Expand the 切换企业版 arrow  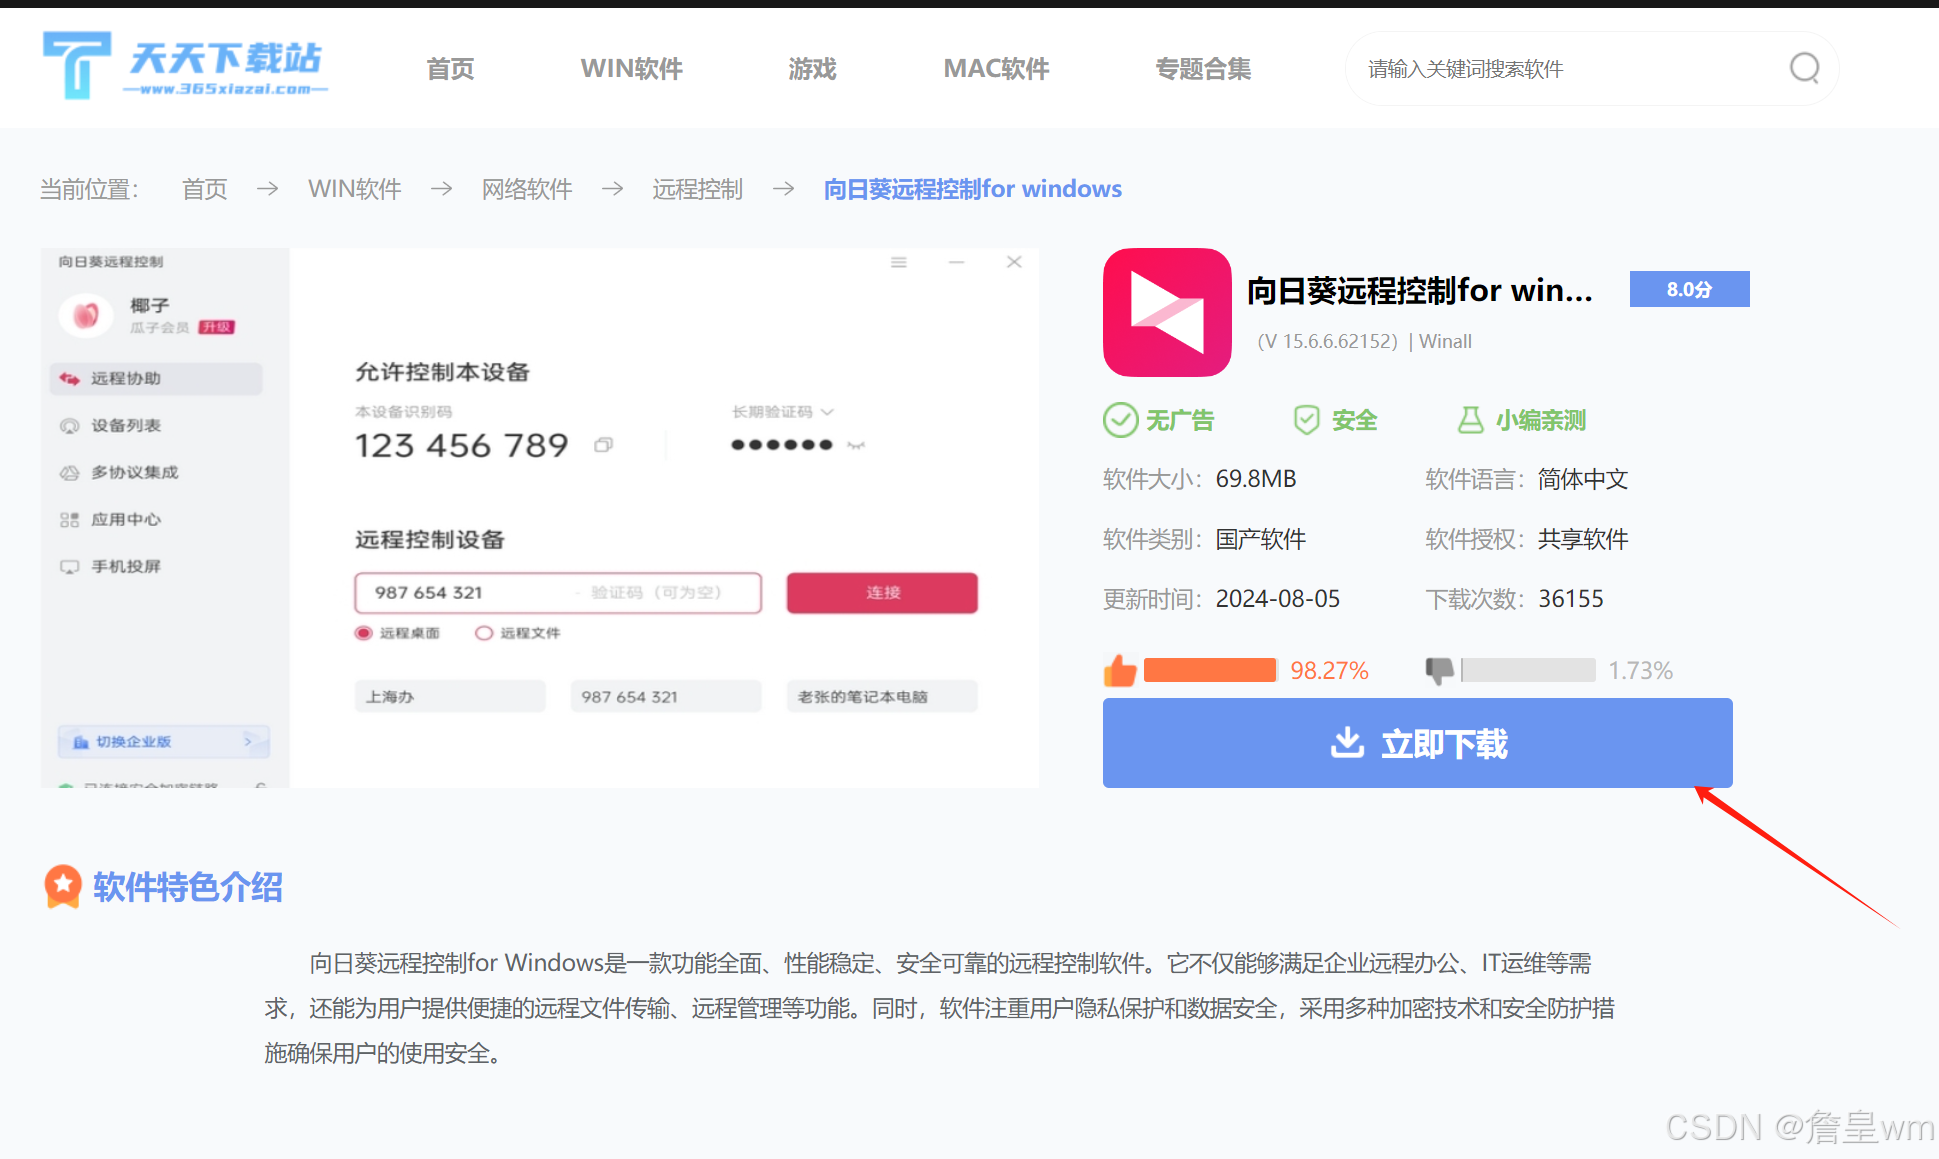pos(248,741)
